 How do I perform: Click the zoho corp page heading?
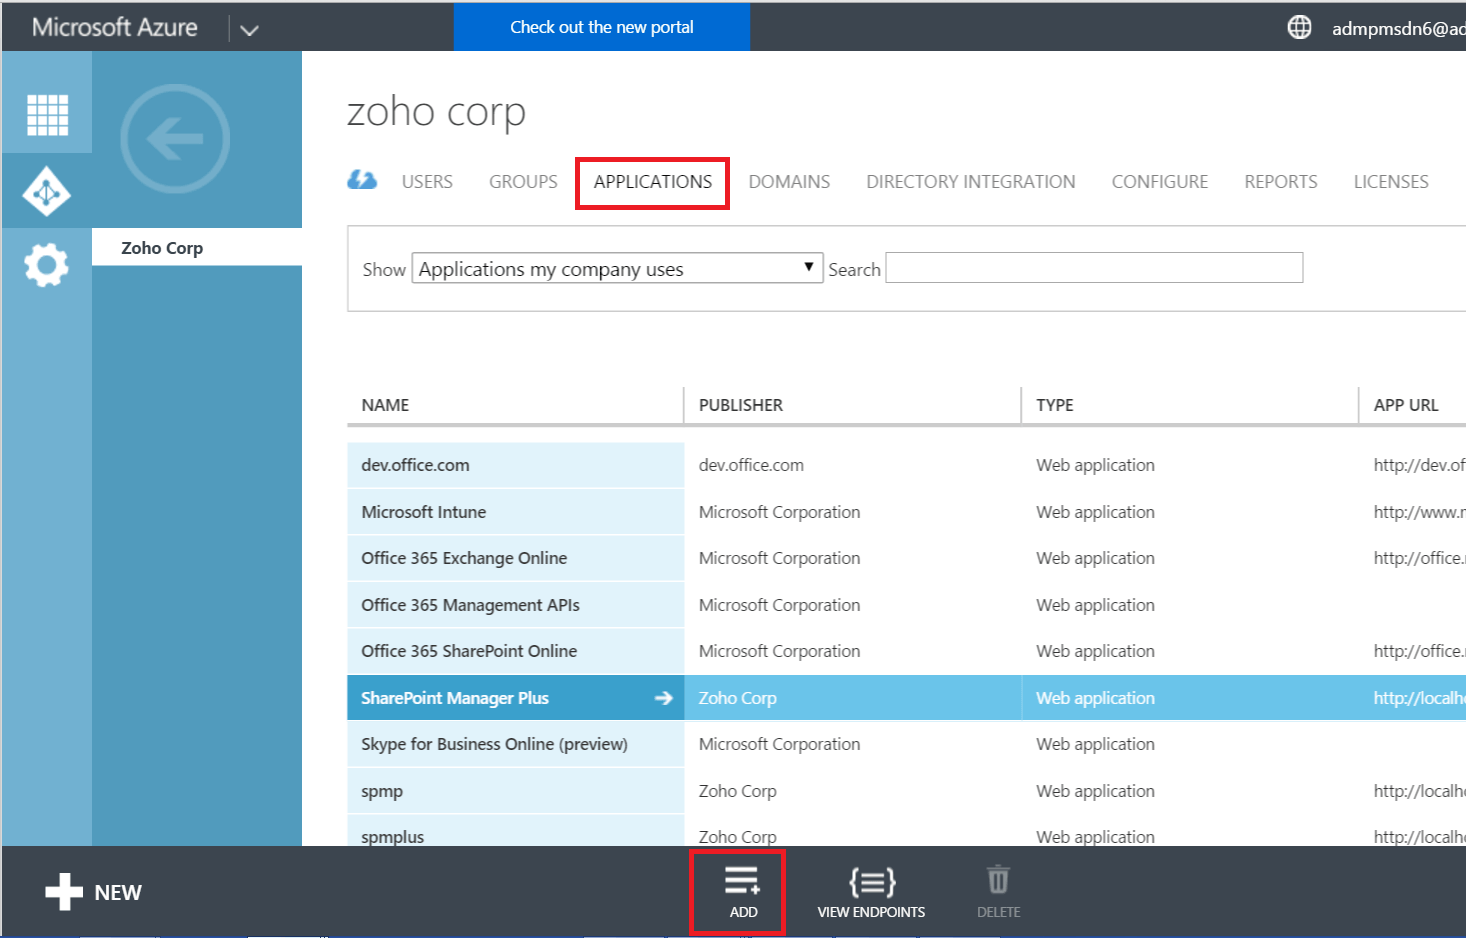[x=436, y=111]
